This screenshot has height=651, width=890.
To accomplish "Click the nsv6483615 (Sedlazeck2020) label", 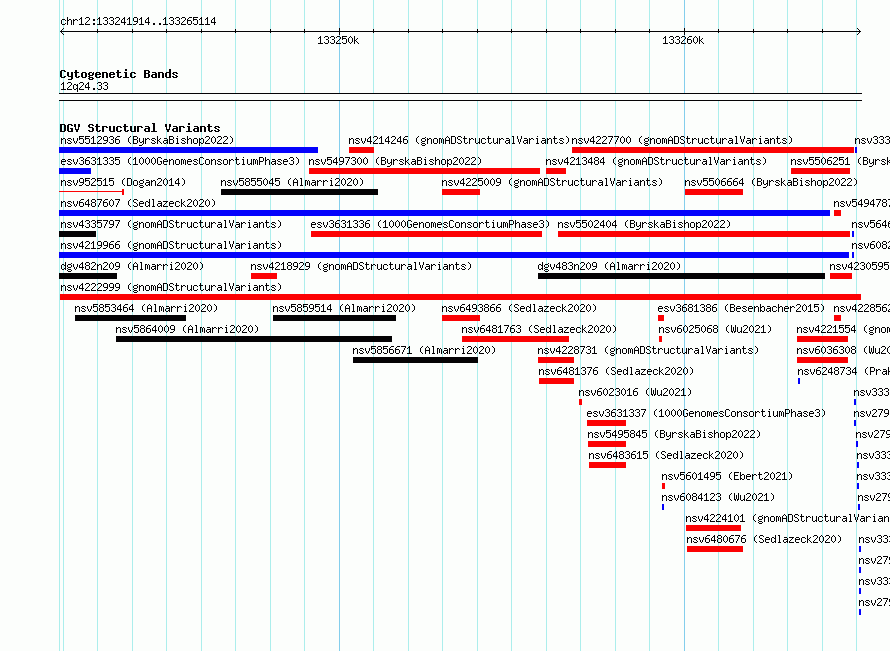I will (x=666, y=455).
